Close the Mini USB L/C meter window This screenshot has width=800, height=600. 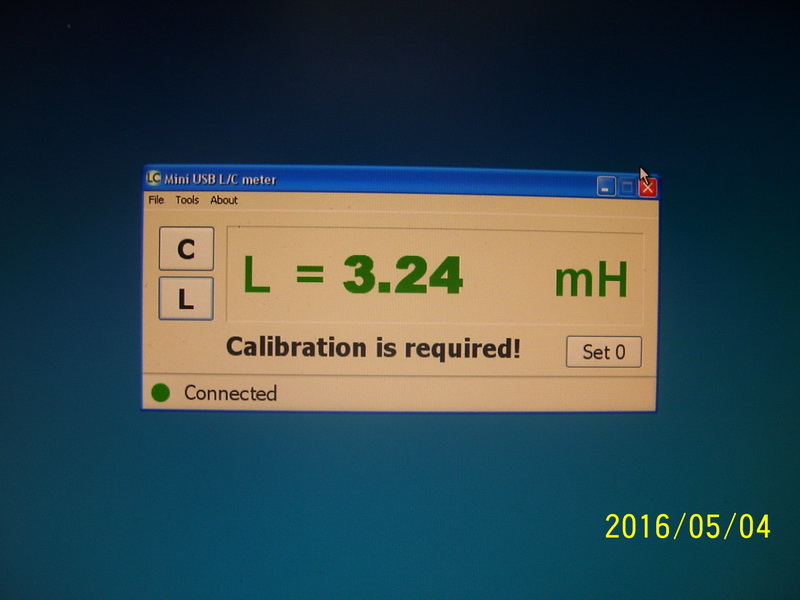point(647,188)
